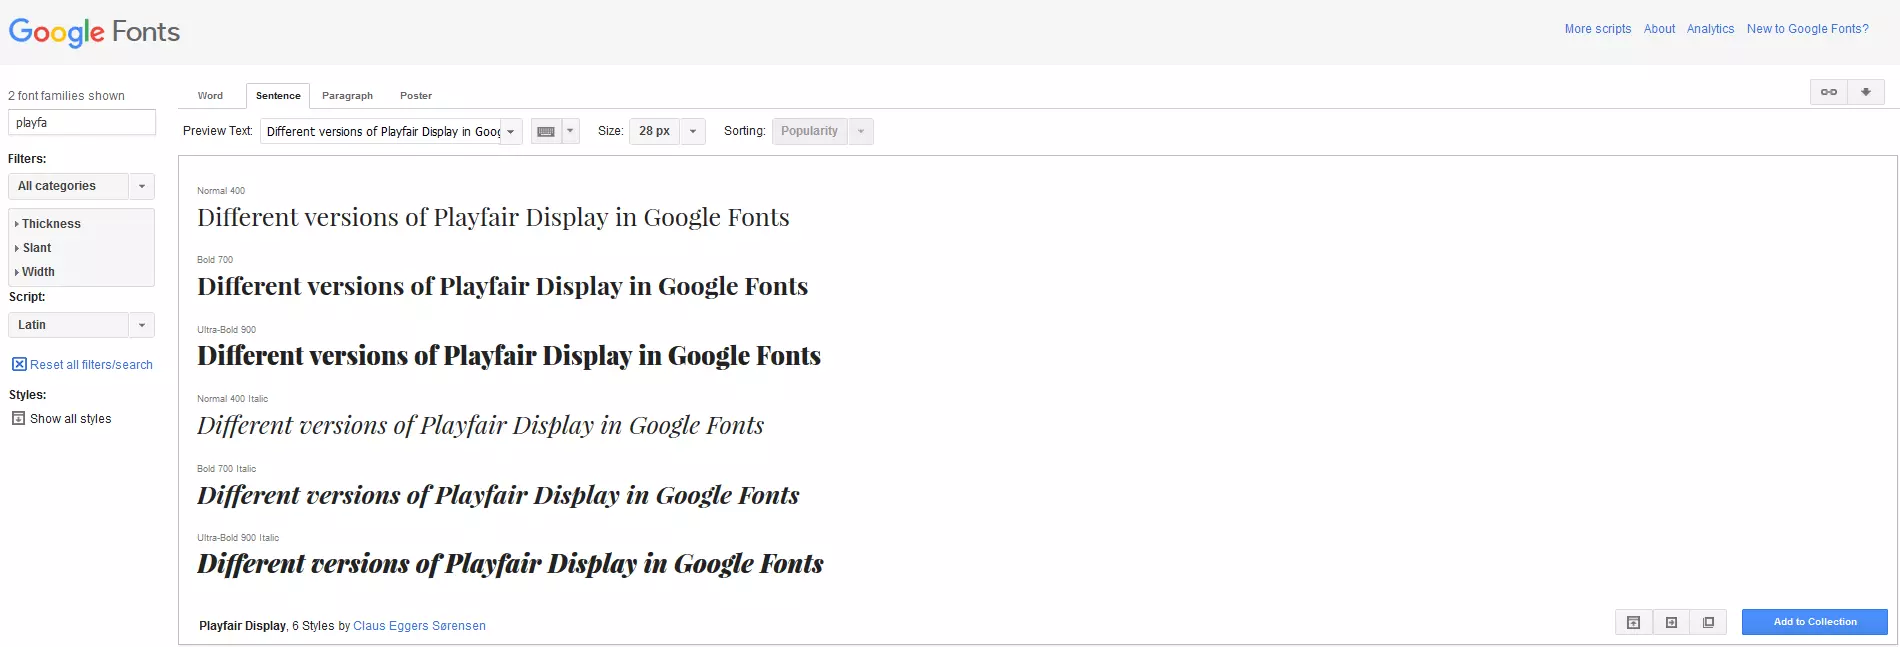Click Add to Collection button
Viewport: 1900px width, 647px height.
[x=1815, y=622]
